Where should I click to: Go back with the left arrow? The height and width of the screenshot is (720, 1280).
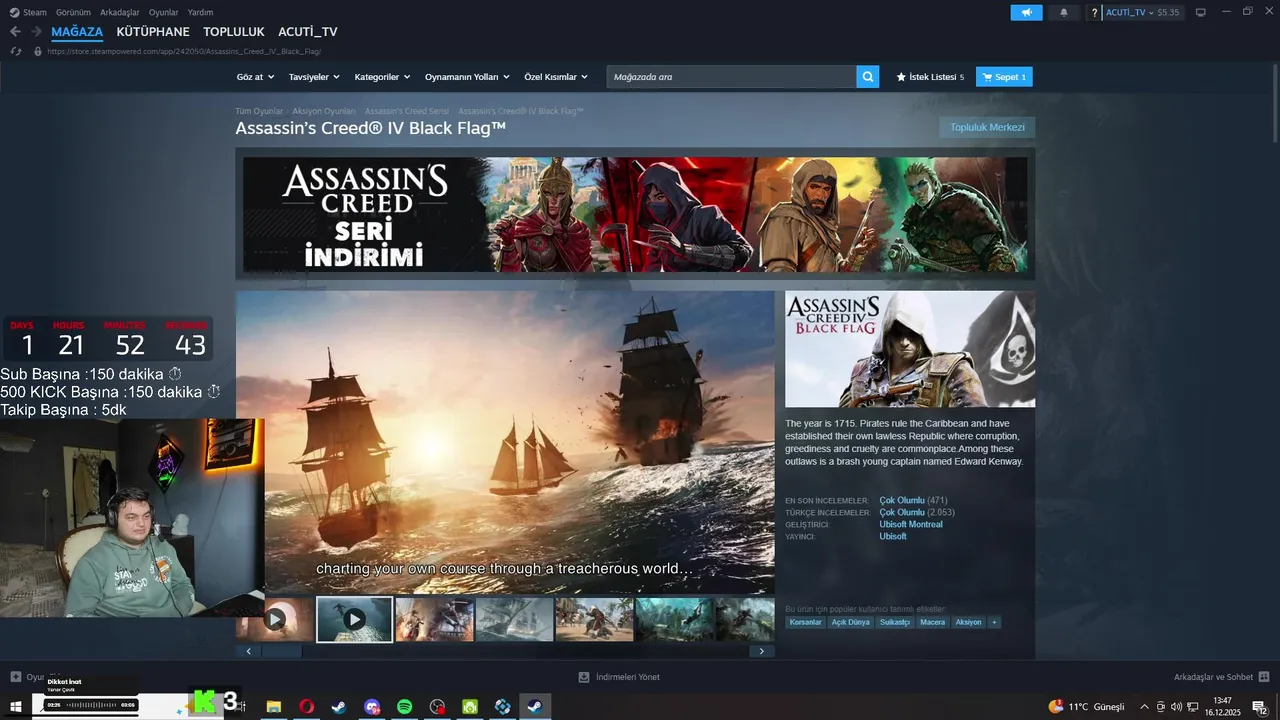coord(15,32)
